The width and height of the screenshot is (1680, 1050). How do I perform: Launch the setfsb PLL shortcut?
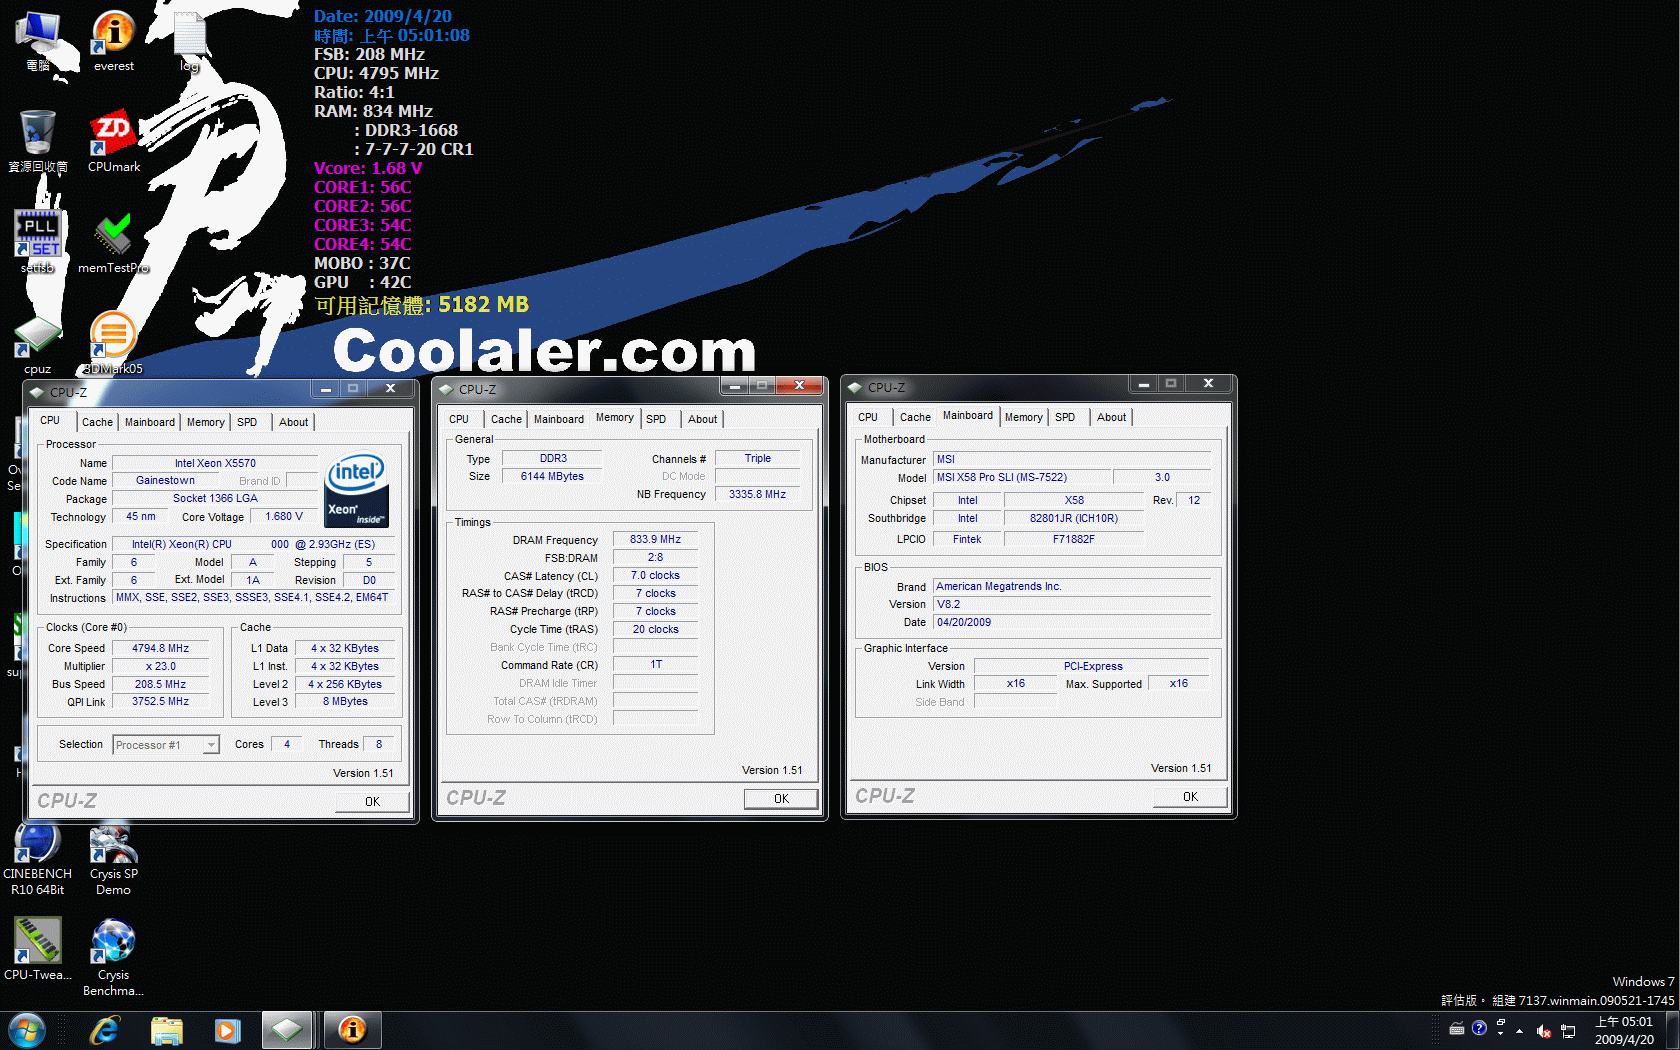38,241
